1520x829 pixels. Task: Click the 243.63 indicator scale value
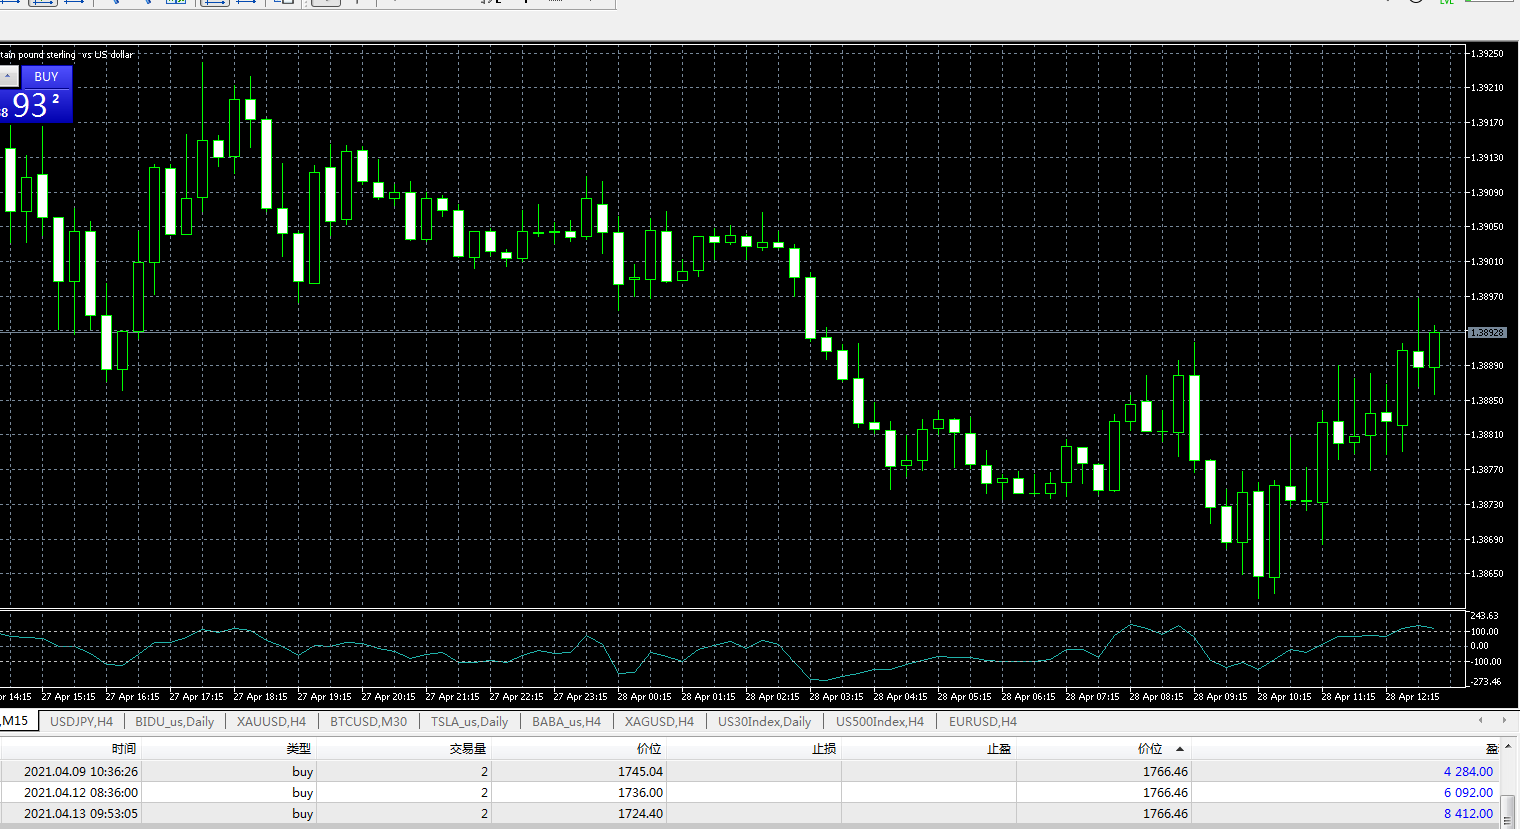coord(1485,616)
